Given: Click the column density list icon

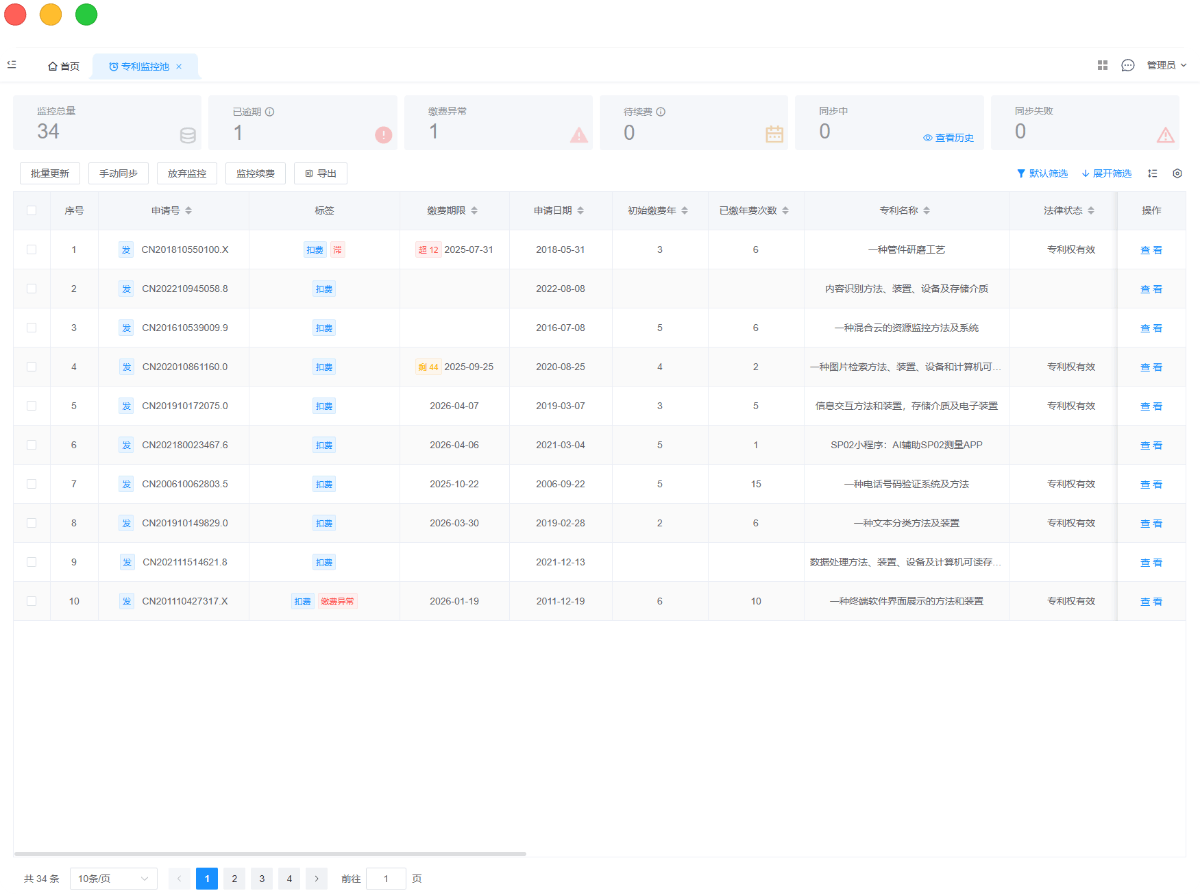Looking at the screenshot, I should click(1152, 172).
